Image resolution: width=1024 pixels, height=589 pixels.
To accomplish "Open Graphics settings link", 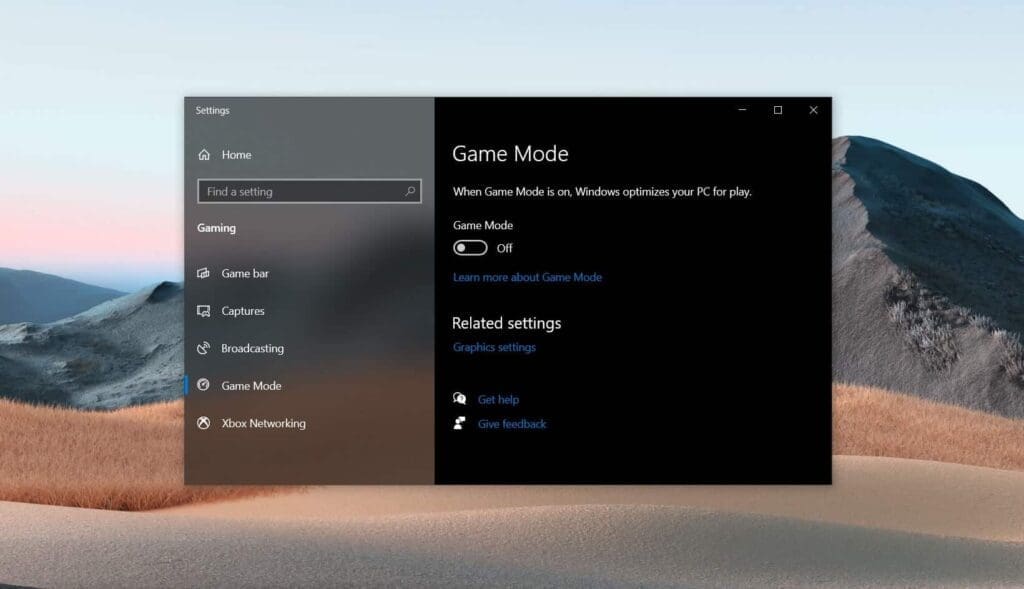I will (x=494, y=347).
